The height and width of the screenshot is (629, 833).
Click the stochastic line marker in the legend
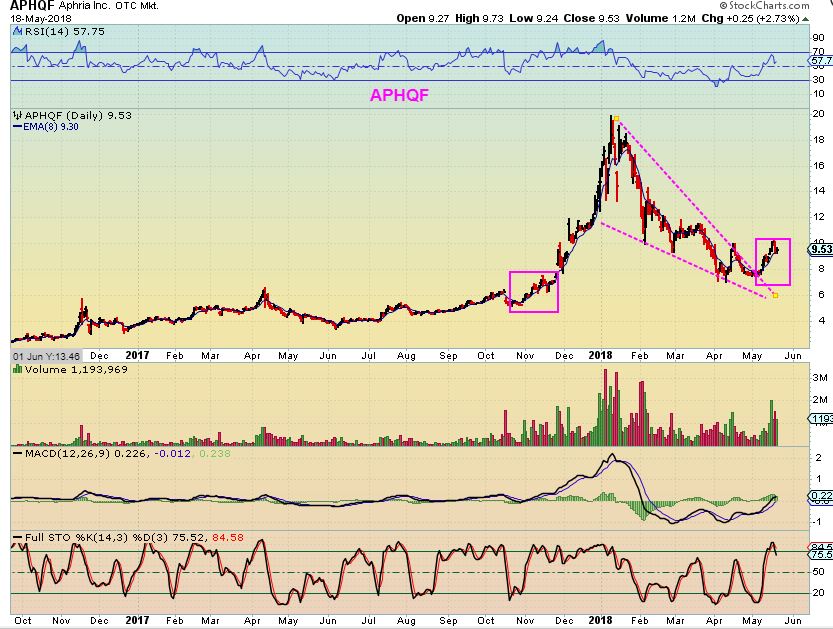point(18,538)
